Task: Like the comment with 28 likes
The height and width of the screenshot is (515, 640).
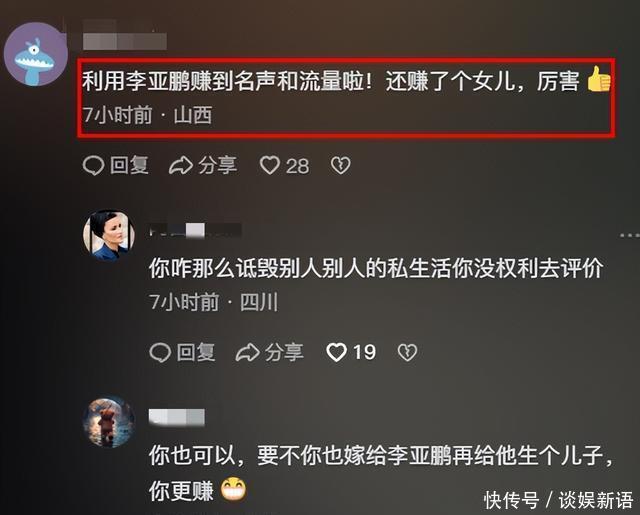Action: coord(284,166)
